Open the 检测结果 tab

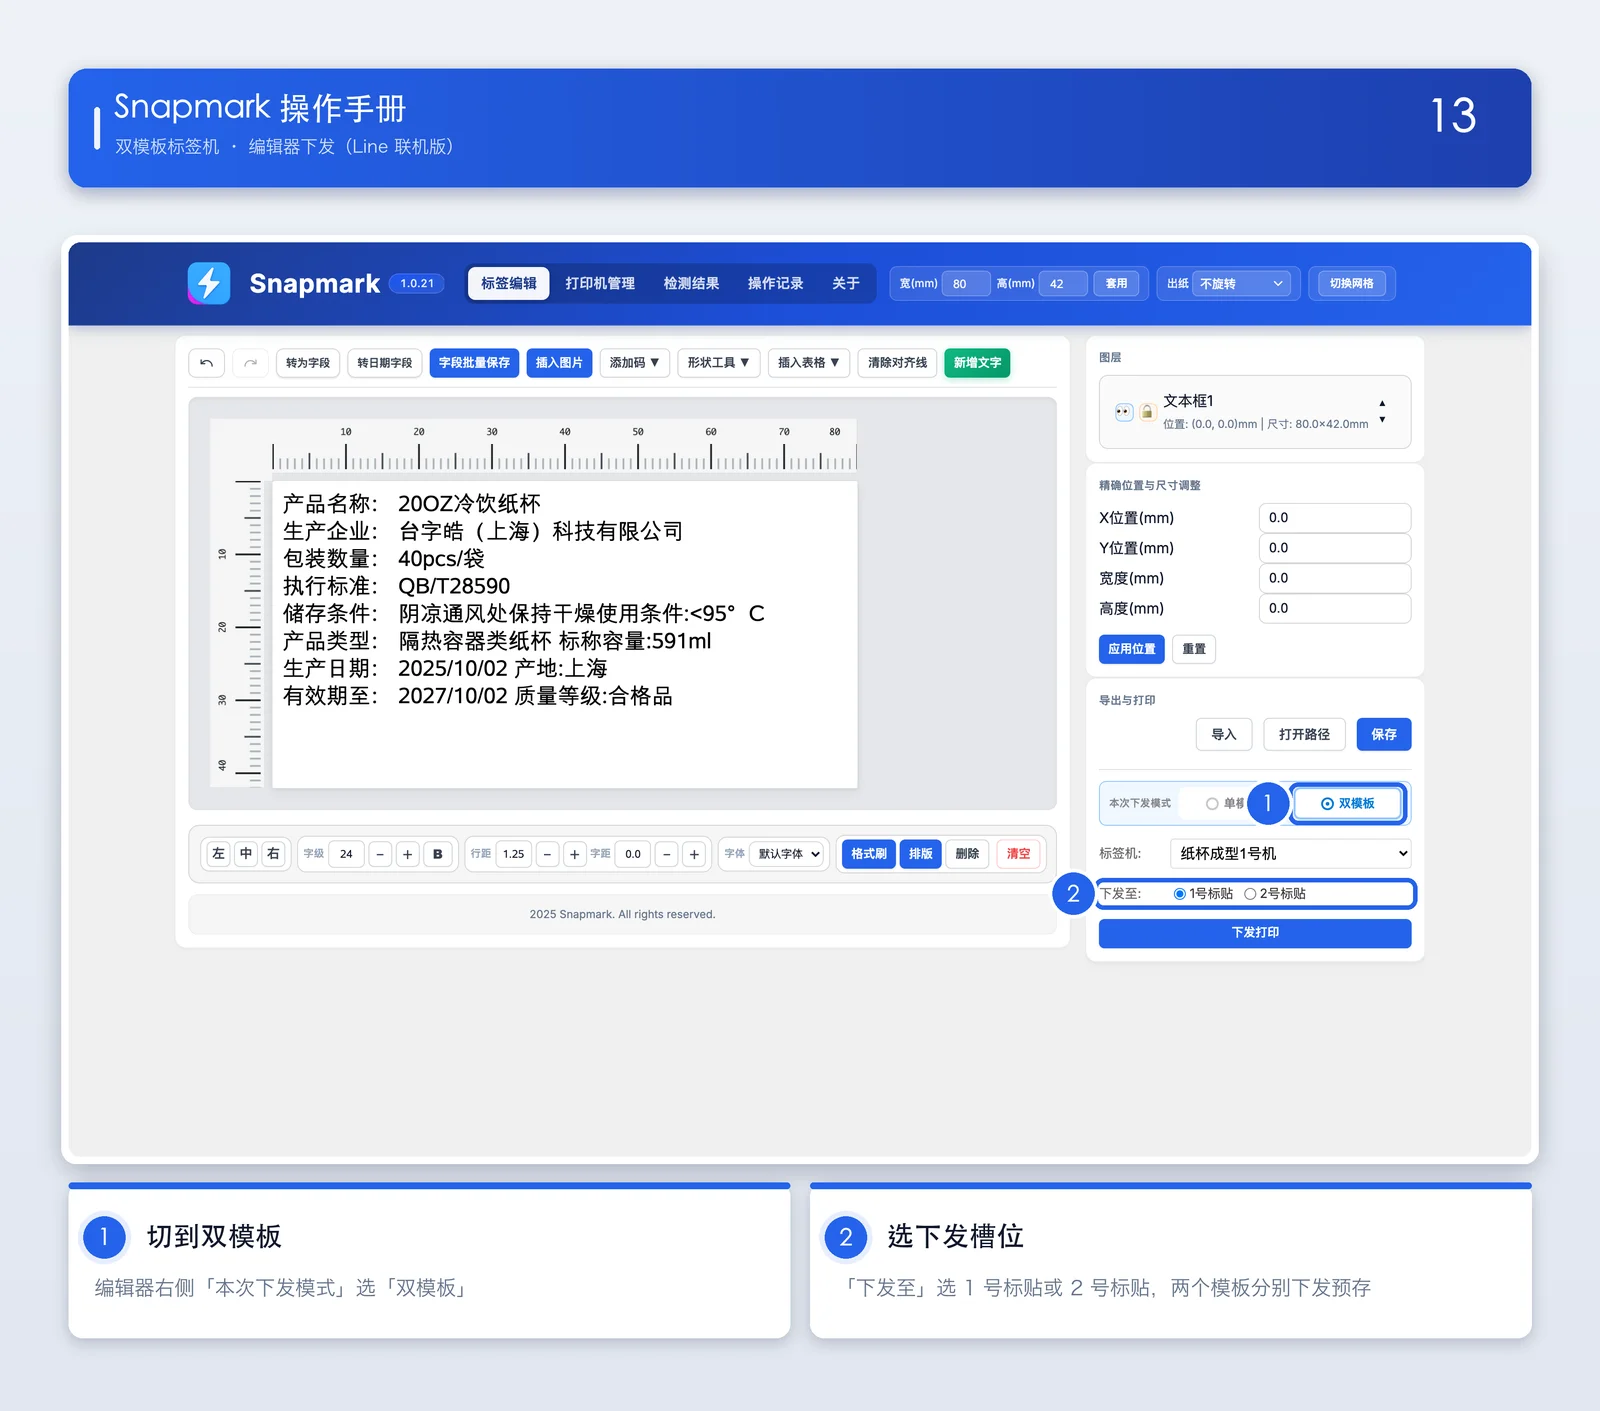pyautogui.click(x=692, y=284)
